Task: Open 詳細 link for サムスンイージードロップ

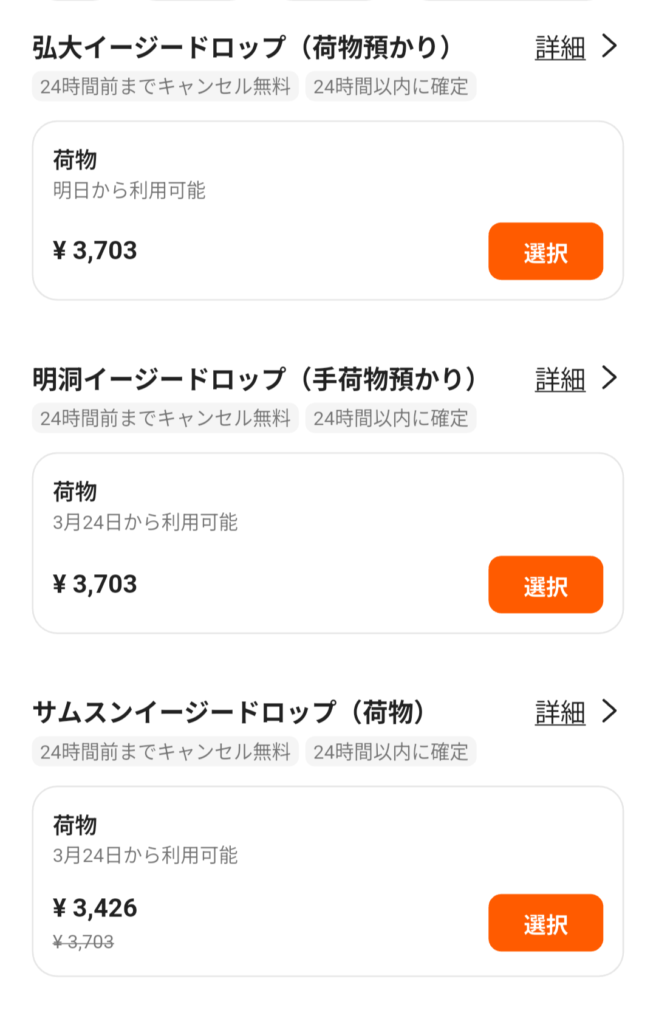Action: pos(560,712)
